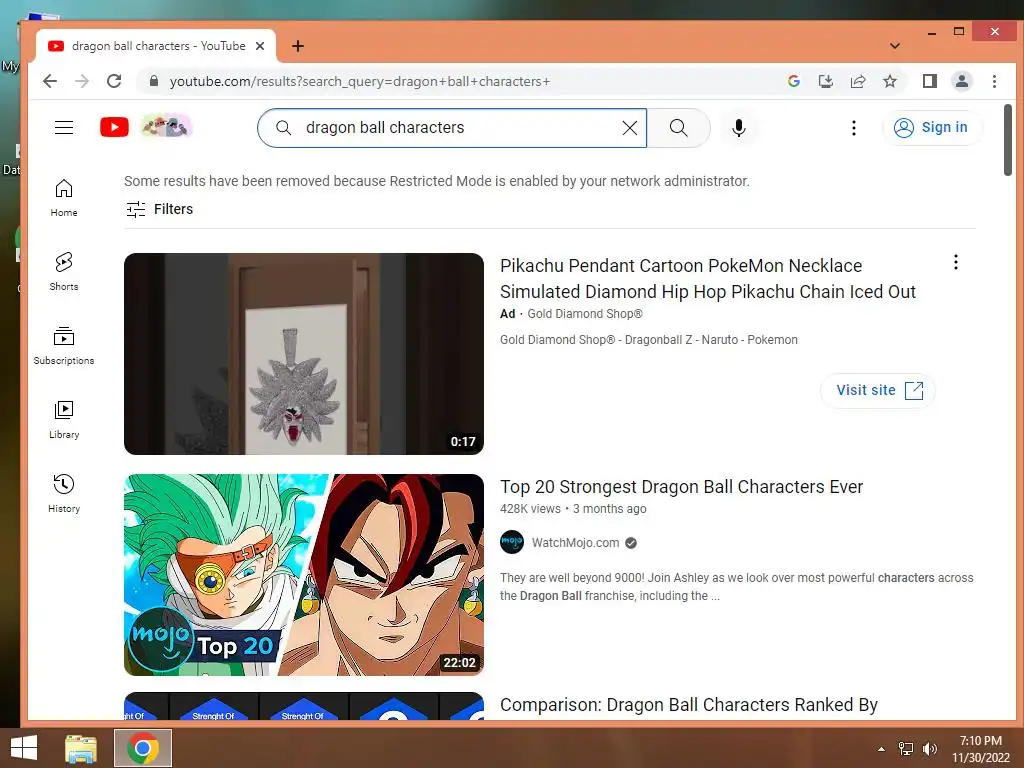Click the install app icon in address bar
Screen dimensions: 1024x768
825,81
